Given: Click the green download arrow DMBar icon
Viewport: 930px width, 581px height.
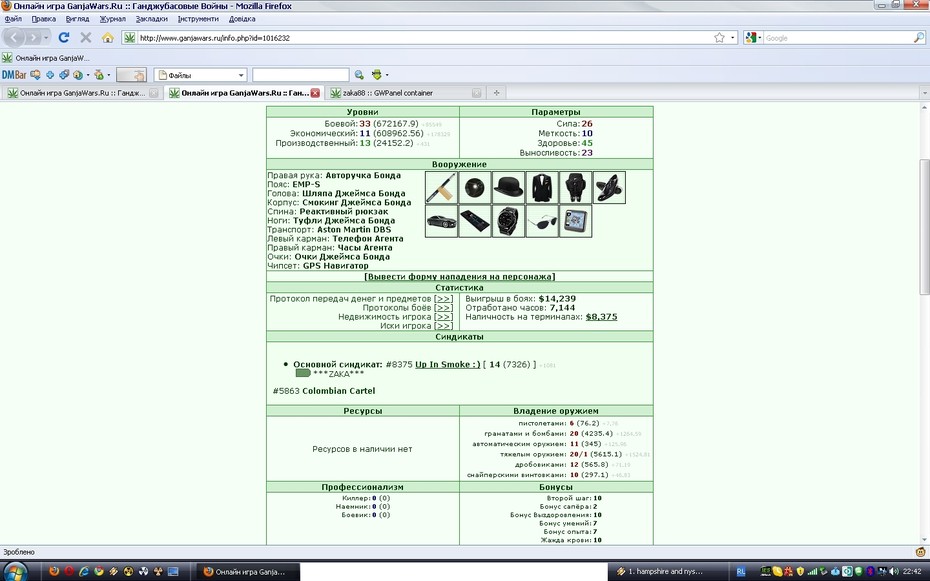Looking at the screenshot, I should tap(376, 75).
